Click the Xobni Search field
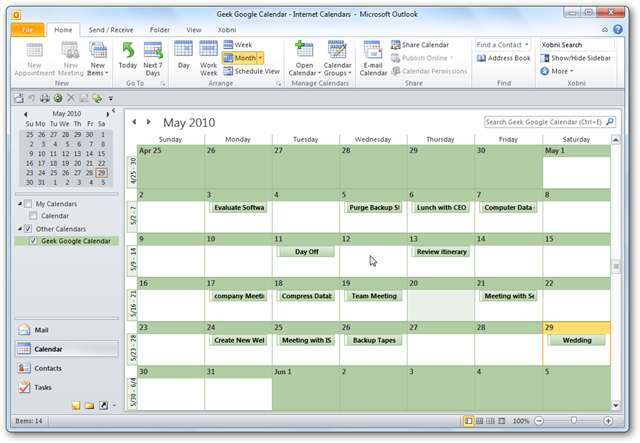Viewport: 640px width, 443px height. (576, 45)
